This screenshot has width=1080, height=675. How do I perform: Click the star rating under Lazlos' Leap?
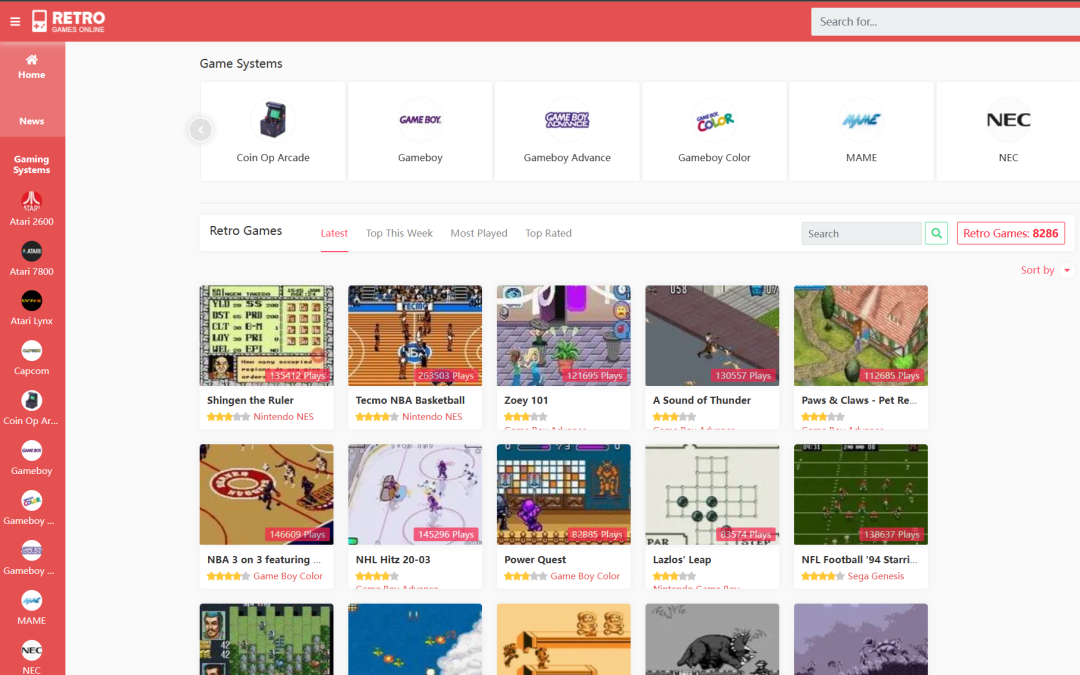(674, 576)
